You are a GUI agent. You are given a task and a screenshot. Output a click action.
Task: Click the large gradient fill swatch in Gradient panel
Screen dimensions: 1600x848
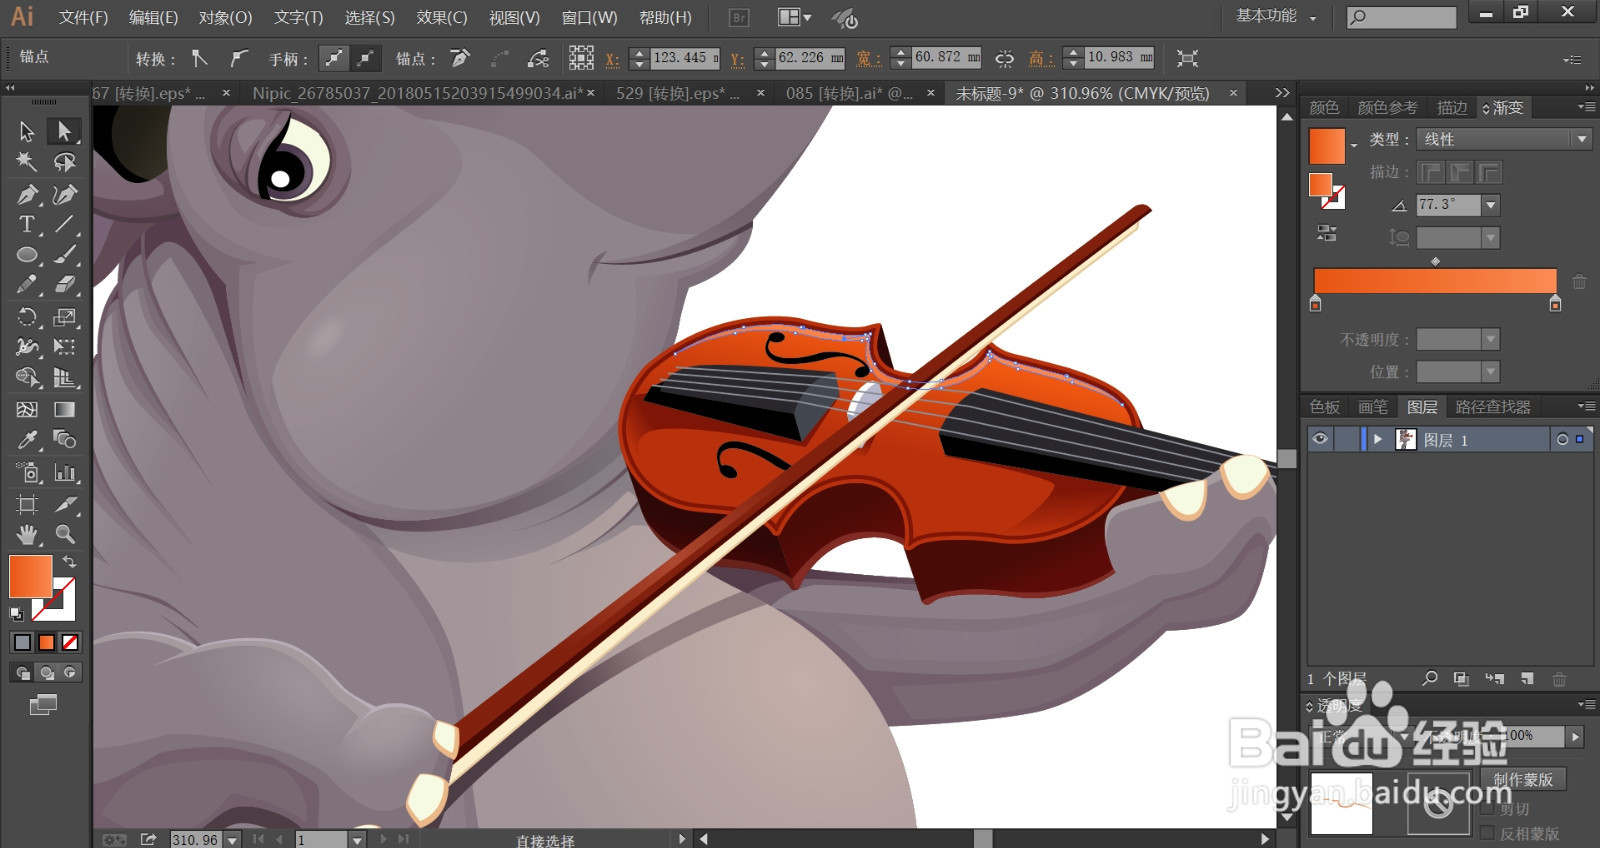pyautogui.click(x=1327, y=146)
